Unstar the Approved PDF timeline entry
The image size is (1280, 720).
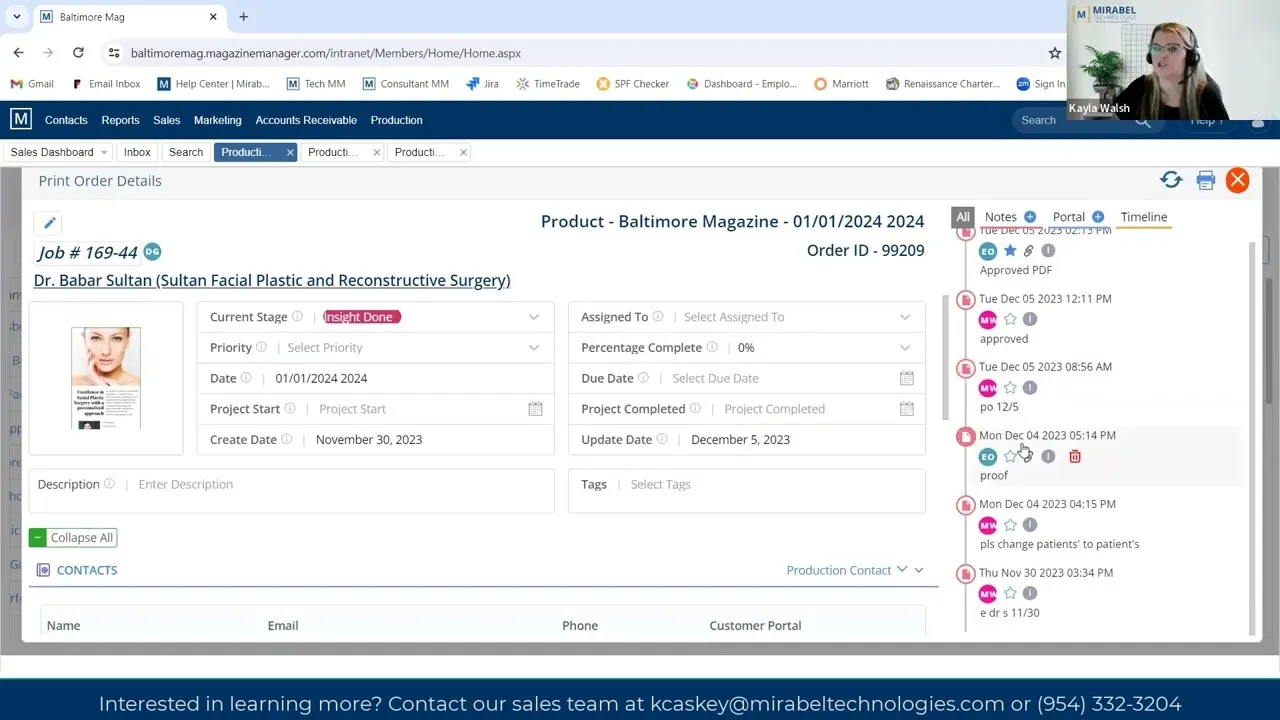[1010, 251]
